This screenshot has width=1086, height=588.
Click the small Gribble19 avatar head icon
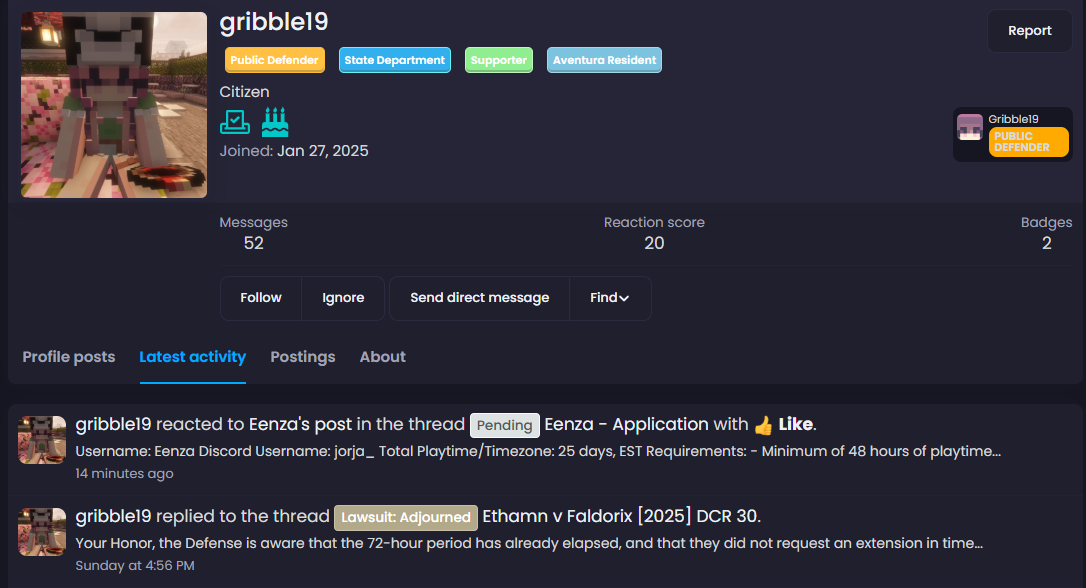969,127
